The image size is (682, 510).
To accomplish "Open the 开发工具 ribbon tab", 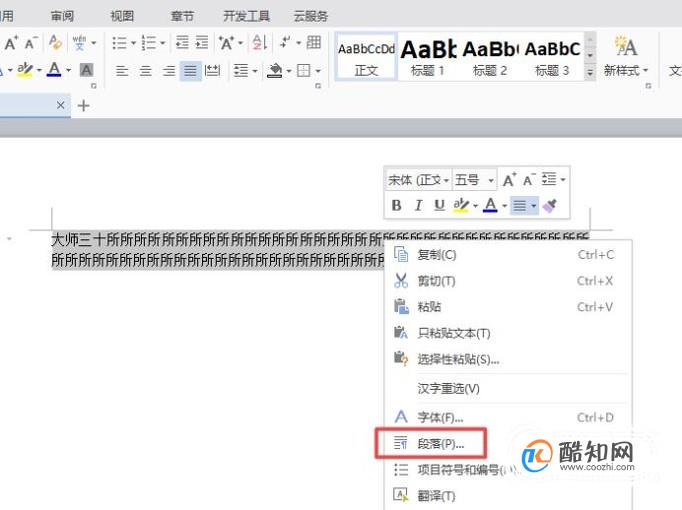I will point(246,17).
